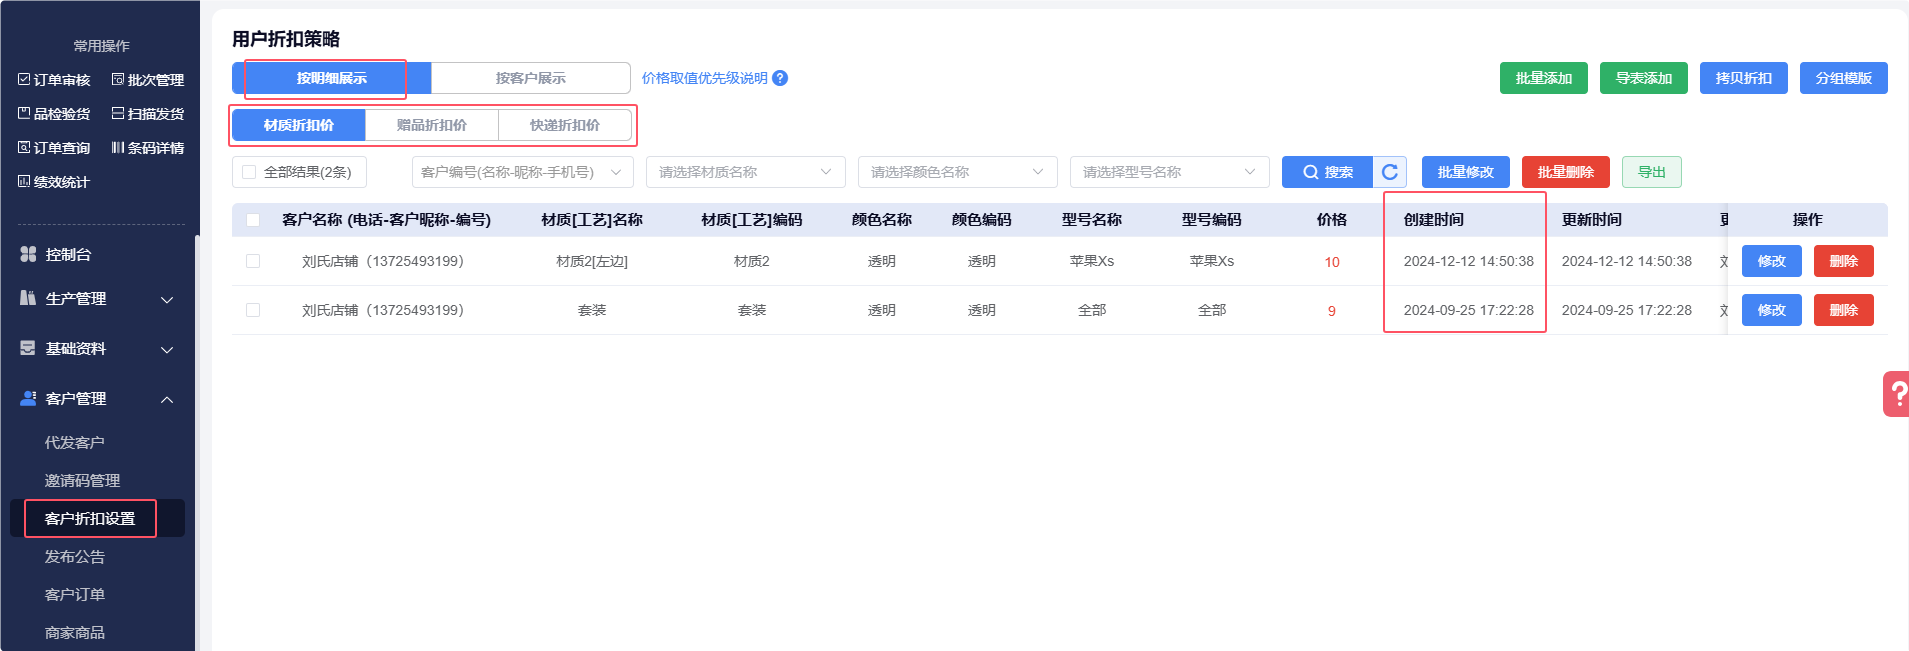Screen dimensions: 1909x651
Task: Click the 批量修改 button
Action: 1466,172
